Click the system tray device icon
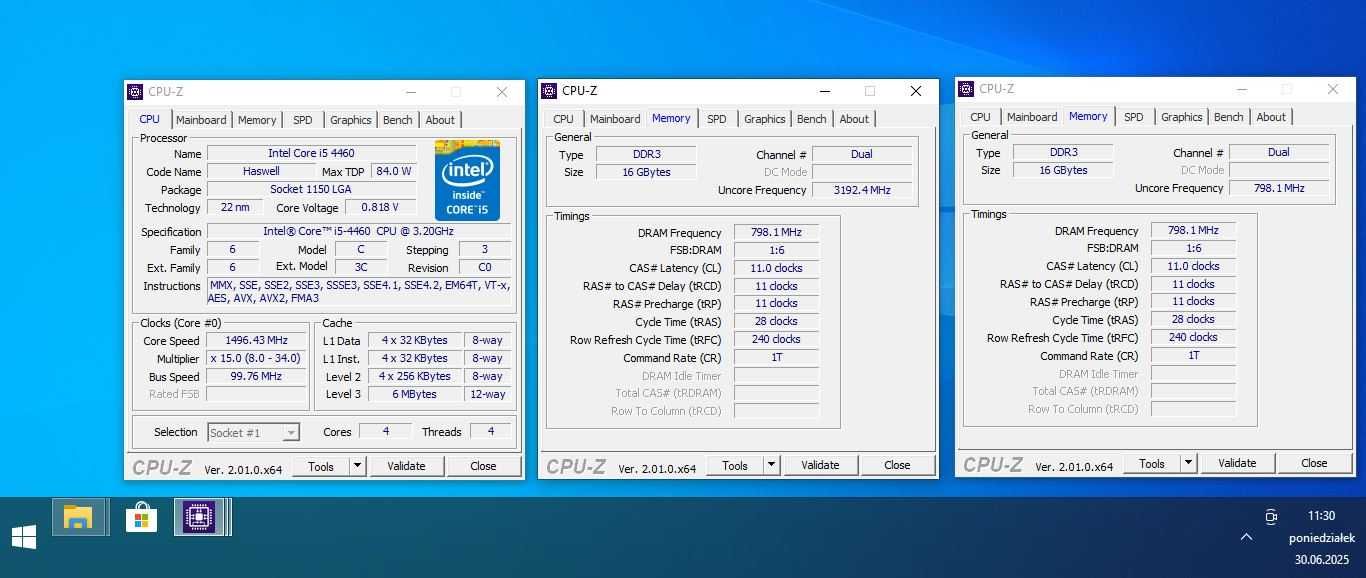Screen dimensions: 1366x578 coord(1270,517)
